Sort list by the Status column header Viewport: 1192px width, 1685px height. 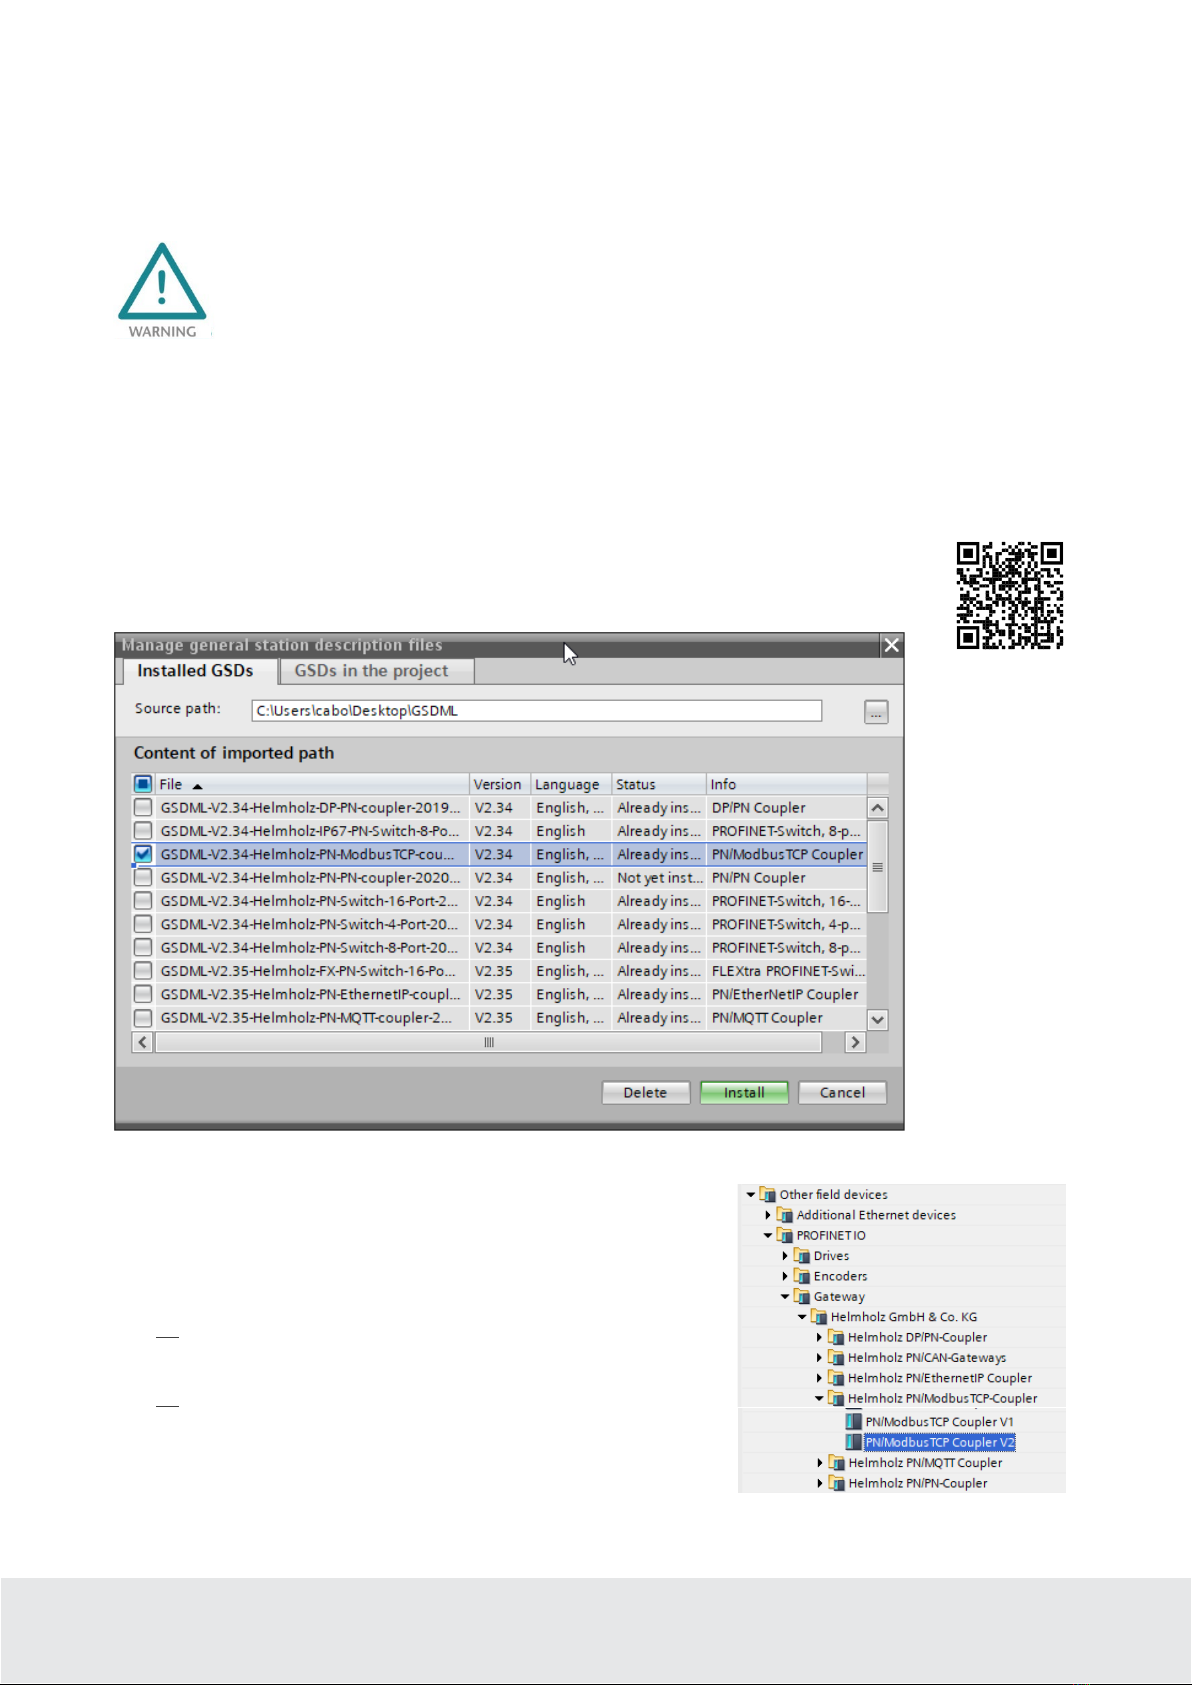tap(658, 784)
